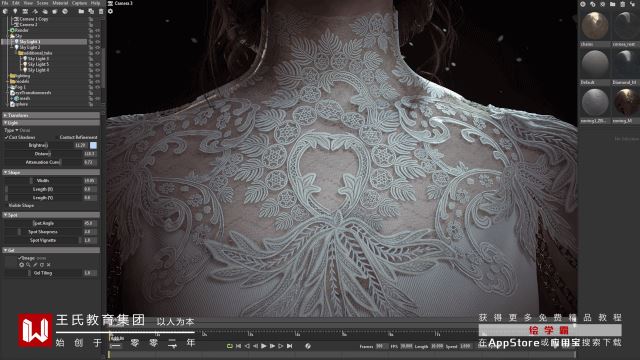Click the Frames value field in timeline
The height and width of the screenshot is (360, 640).
click(382, 346)
